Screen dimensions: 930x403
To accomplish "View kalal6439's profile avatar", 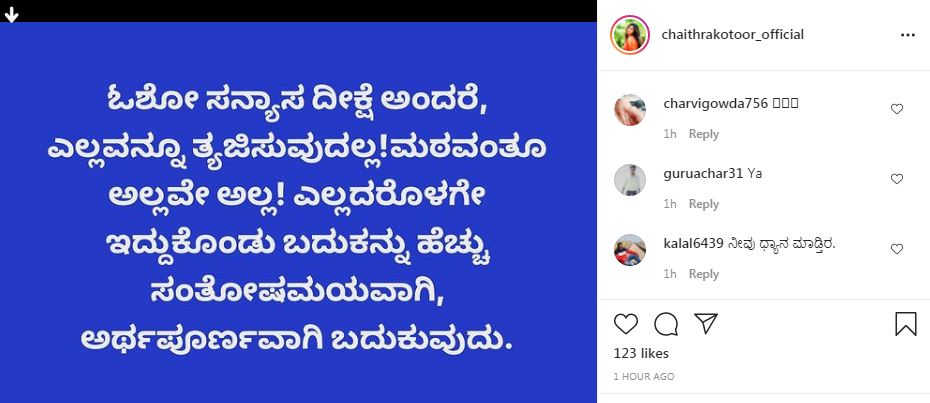I will click(630, 250).
